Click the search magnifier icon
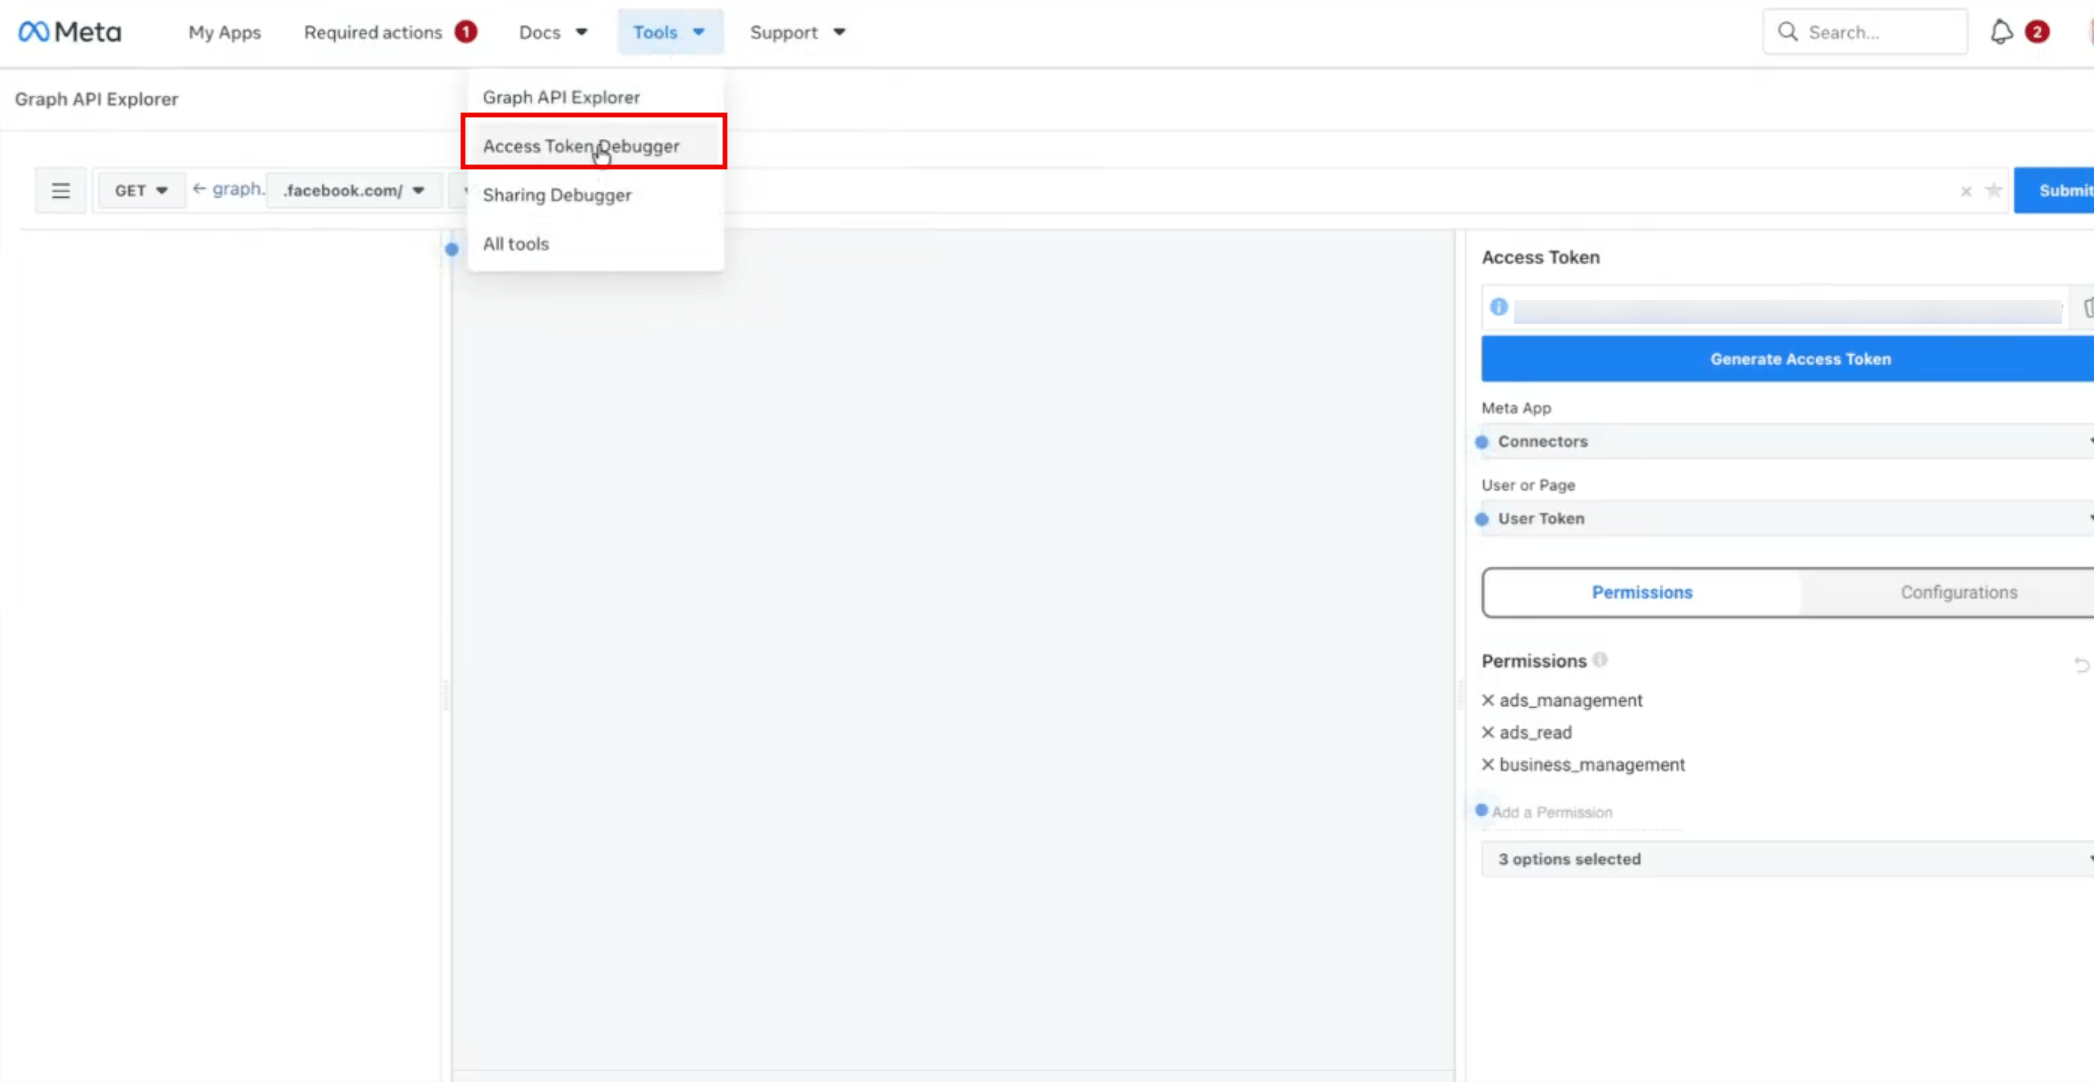 click(x=1788, y=32)
